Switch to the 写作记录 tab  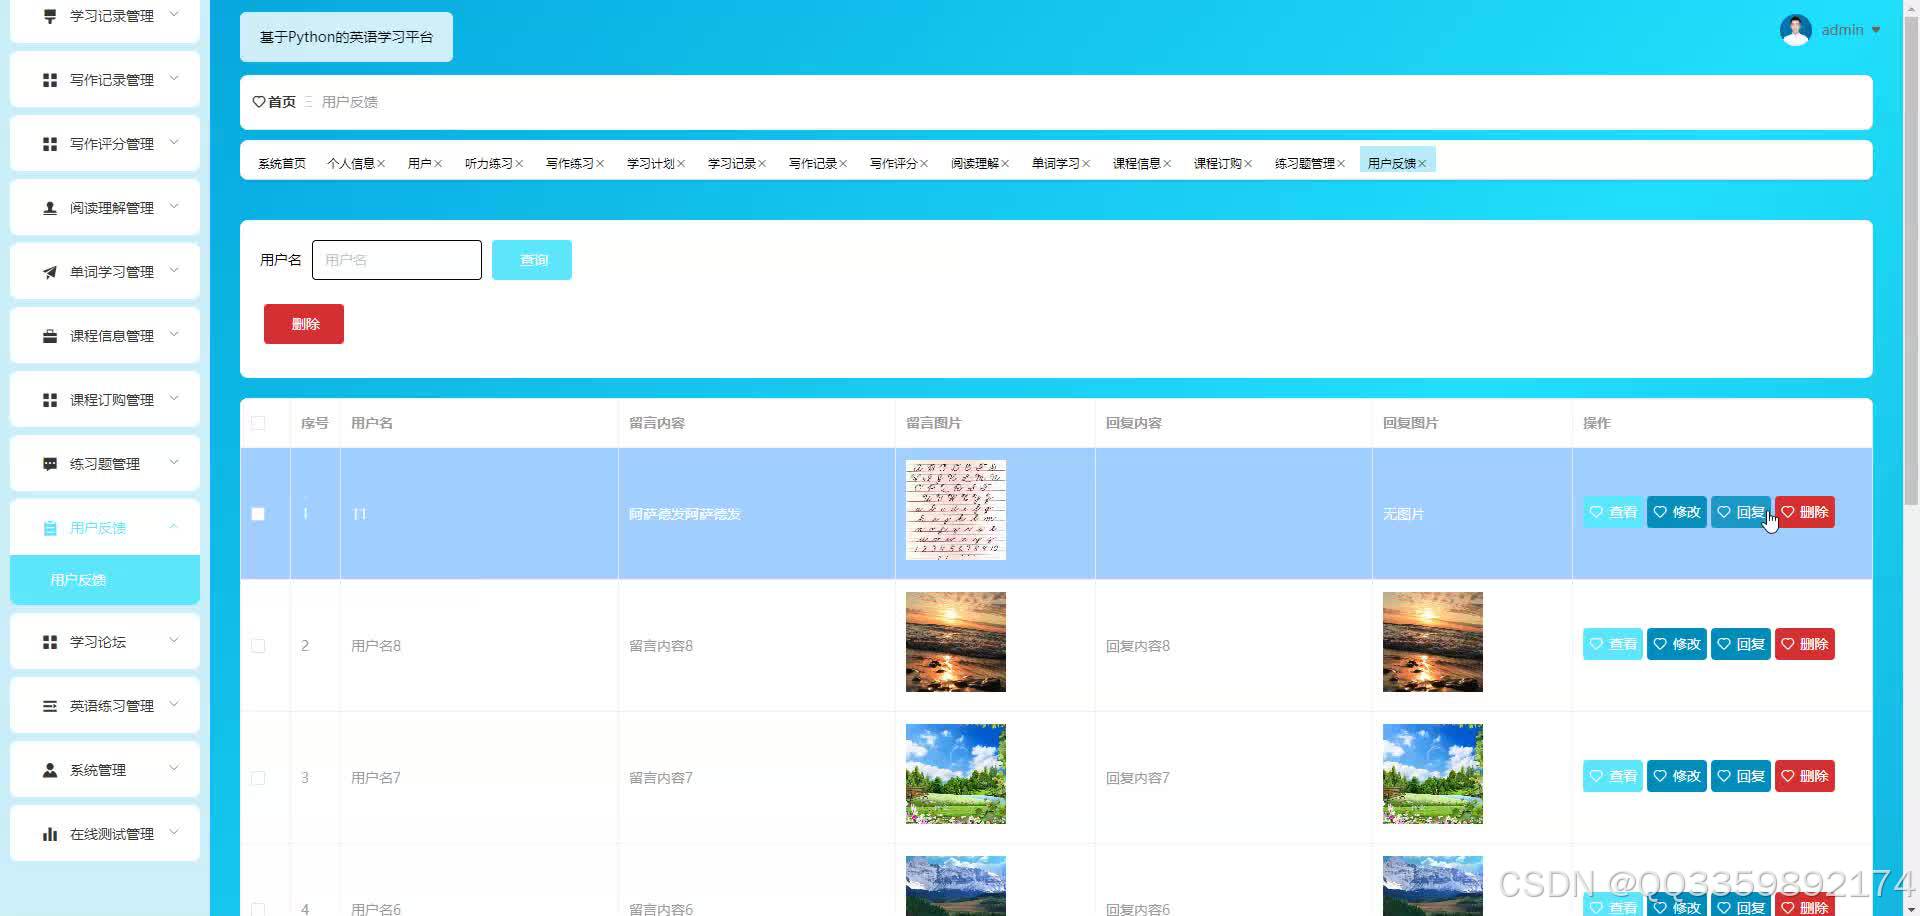813,164
